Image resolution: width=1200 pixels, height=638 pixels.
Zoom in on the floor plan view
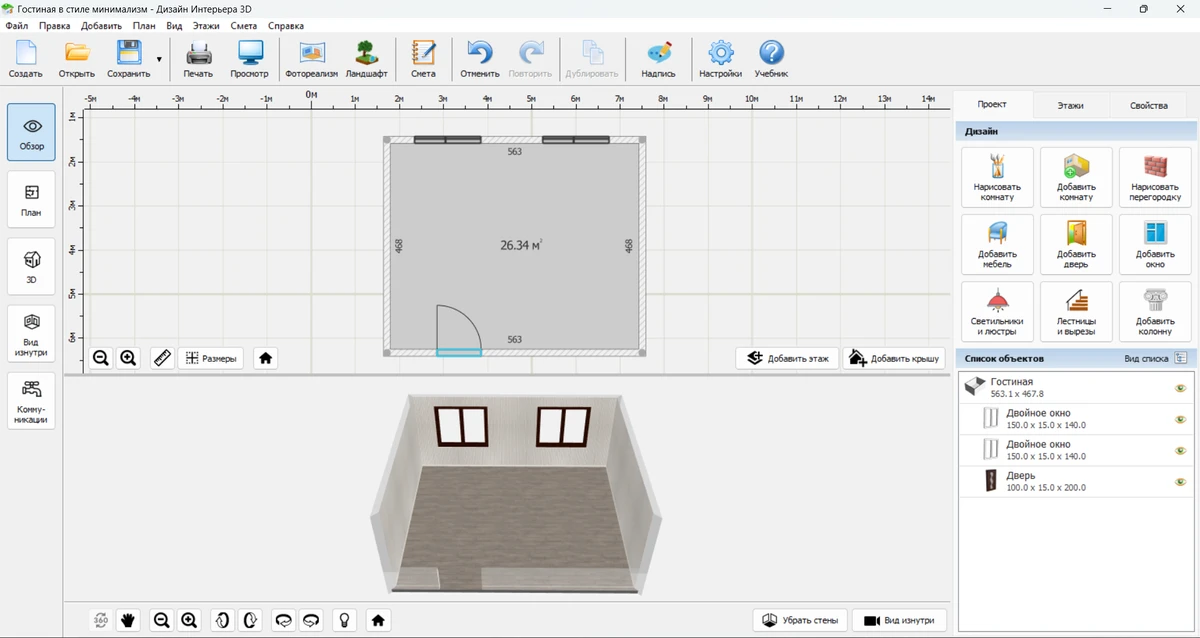point(128,358)
